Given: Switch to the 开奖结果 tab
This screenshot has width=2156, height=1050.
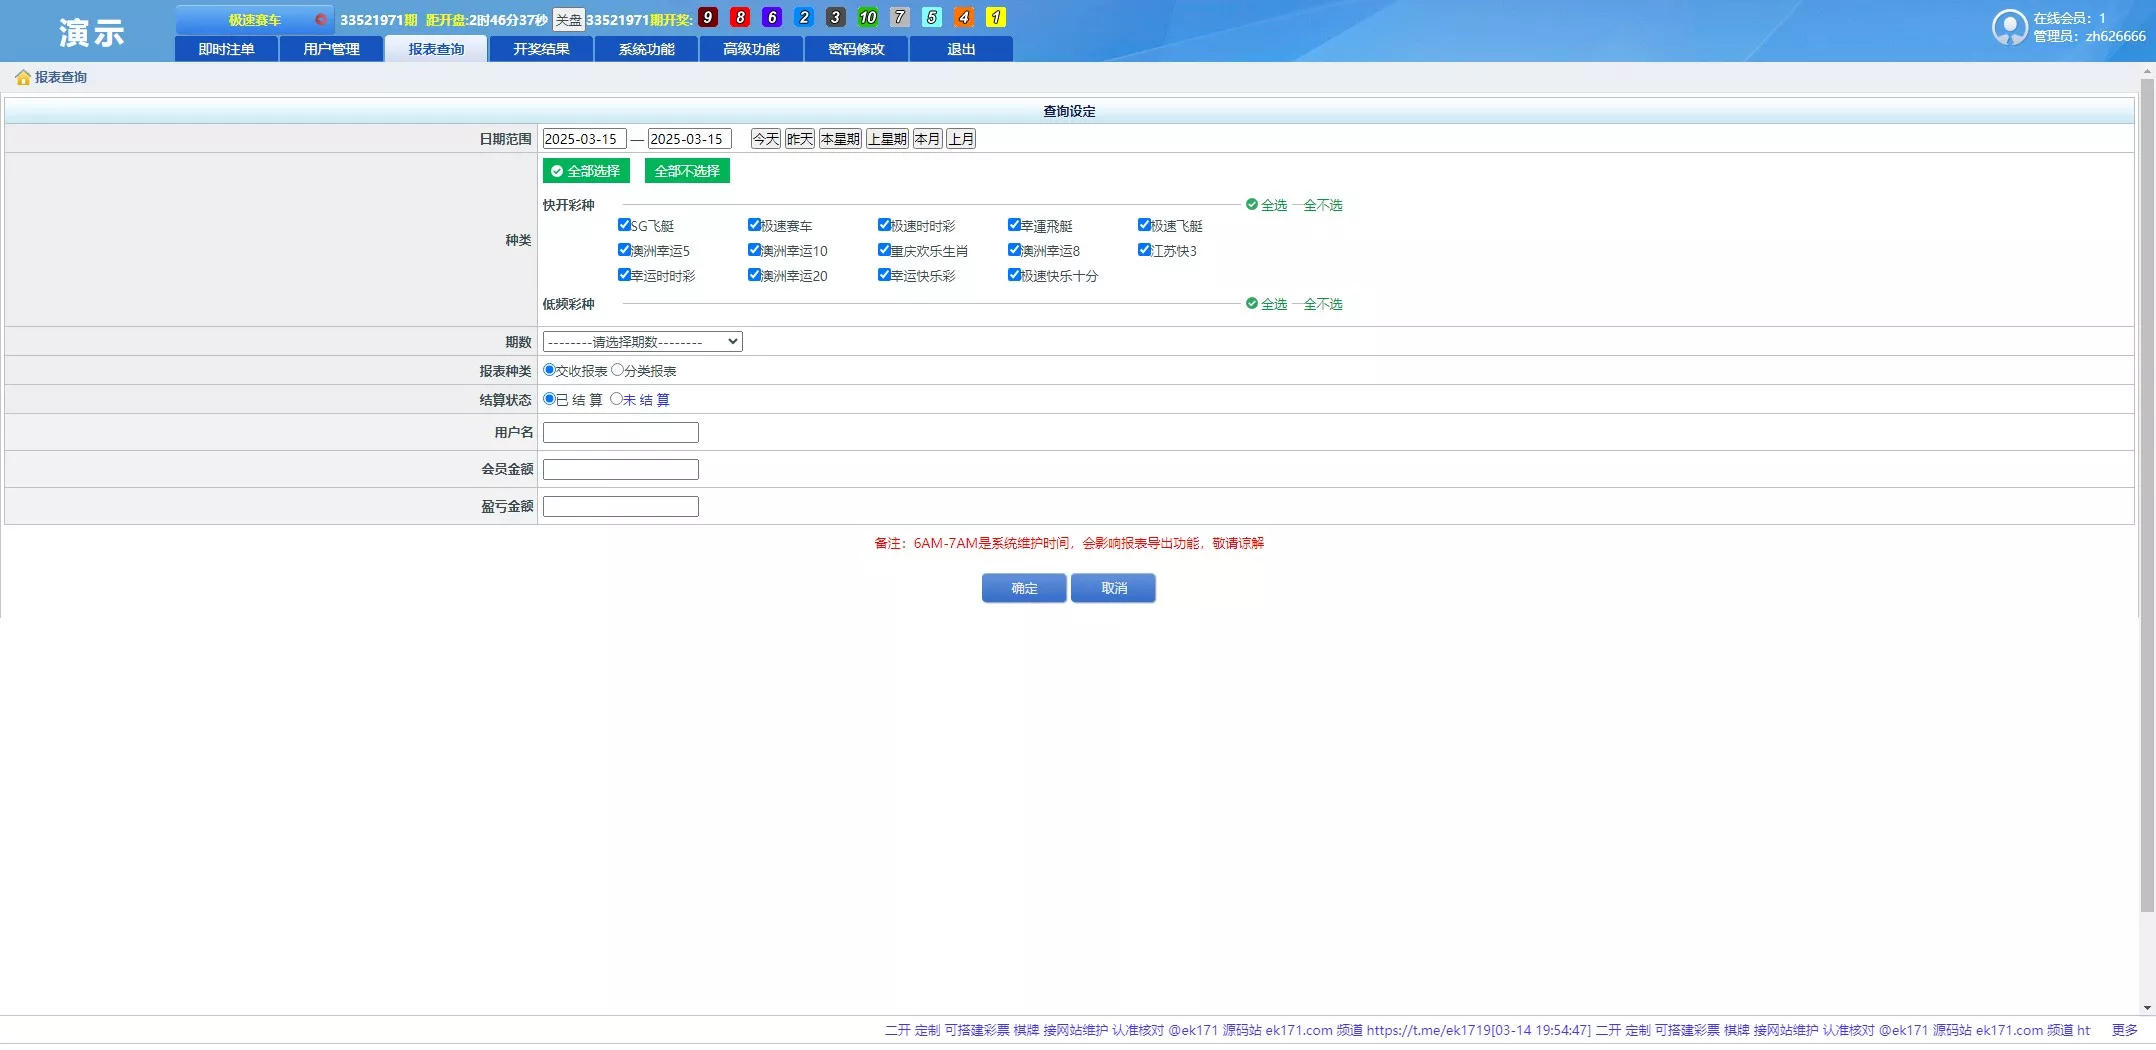Looking at the screenshot, I should (x=540, y=48).
